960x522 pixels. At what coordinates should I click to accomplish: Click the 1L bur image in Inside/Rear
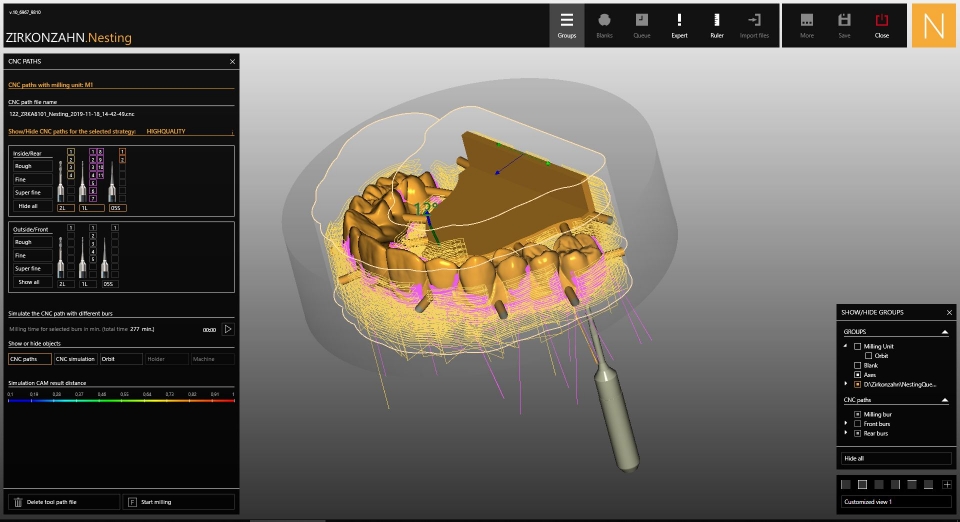[83, 181]
